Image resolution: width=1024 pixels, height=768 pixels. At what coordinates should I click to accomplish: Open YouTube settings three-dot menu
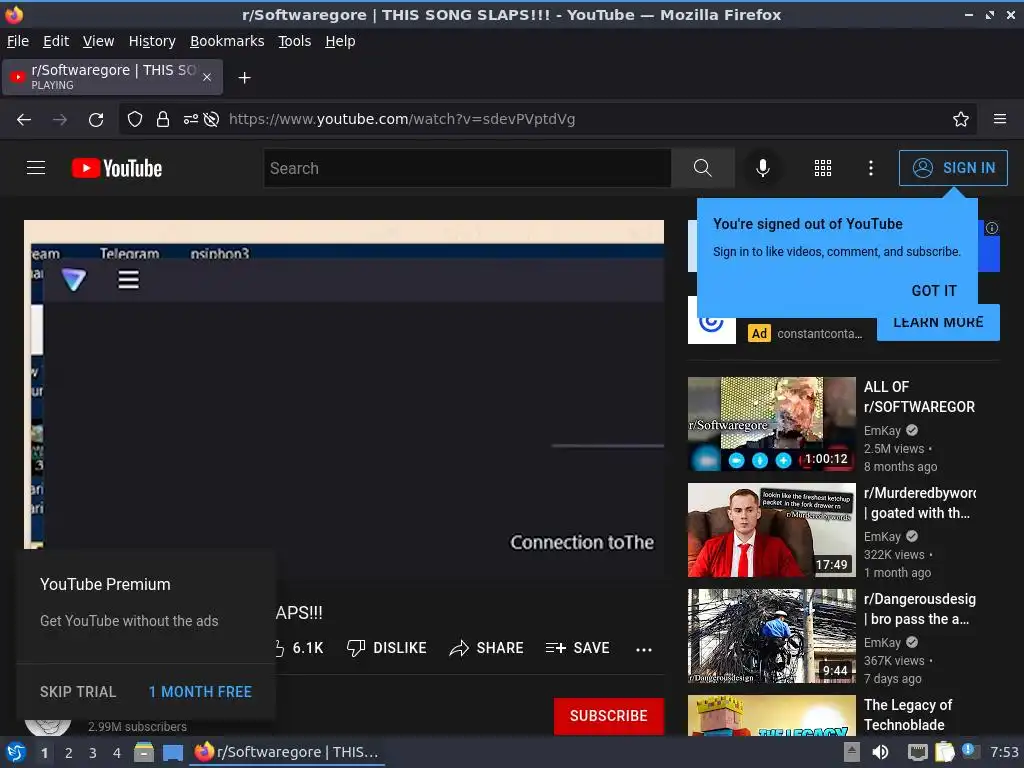tap(871, 168)
